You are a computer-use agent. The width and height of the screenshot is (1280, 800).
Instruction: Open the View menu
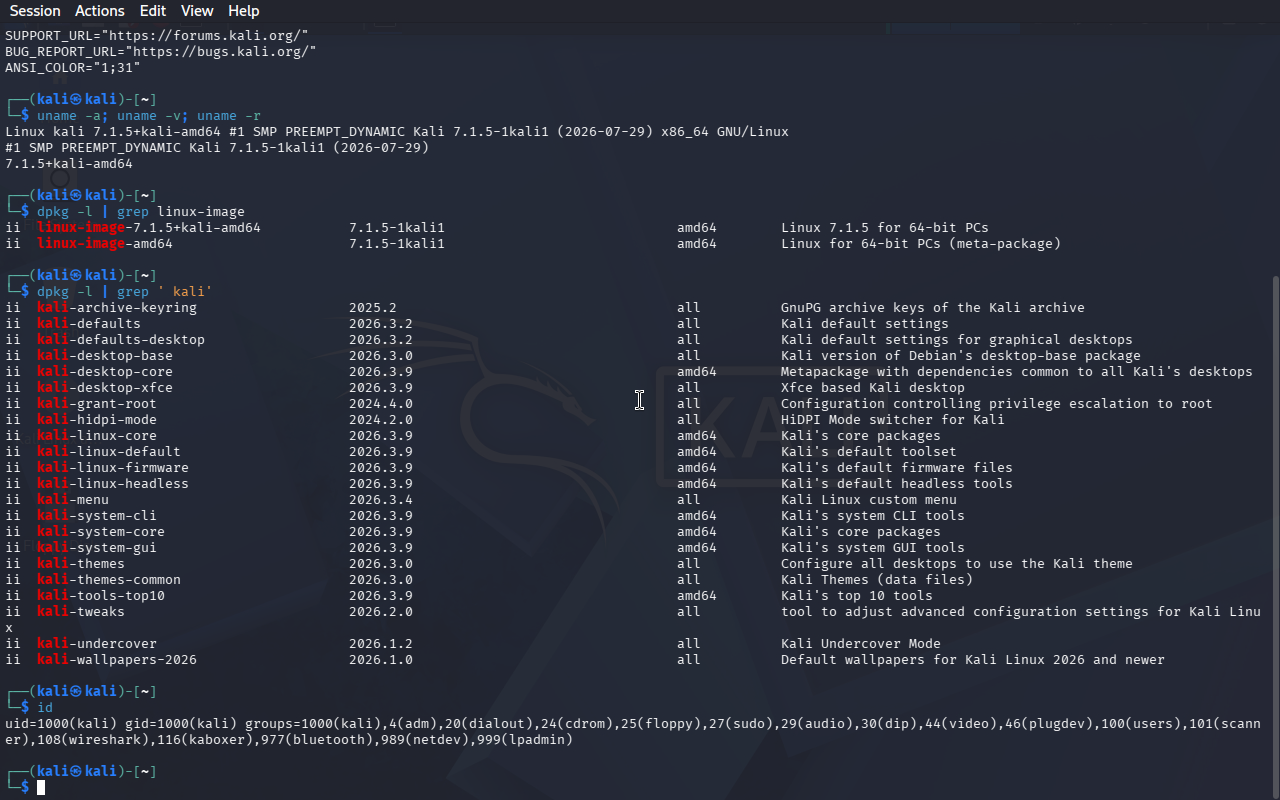click(x=197, y=11)
